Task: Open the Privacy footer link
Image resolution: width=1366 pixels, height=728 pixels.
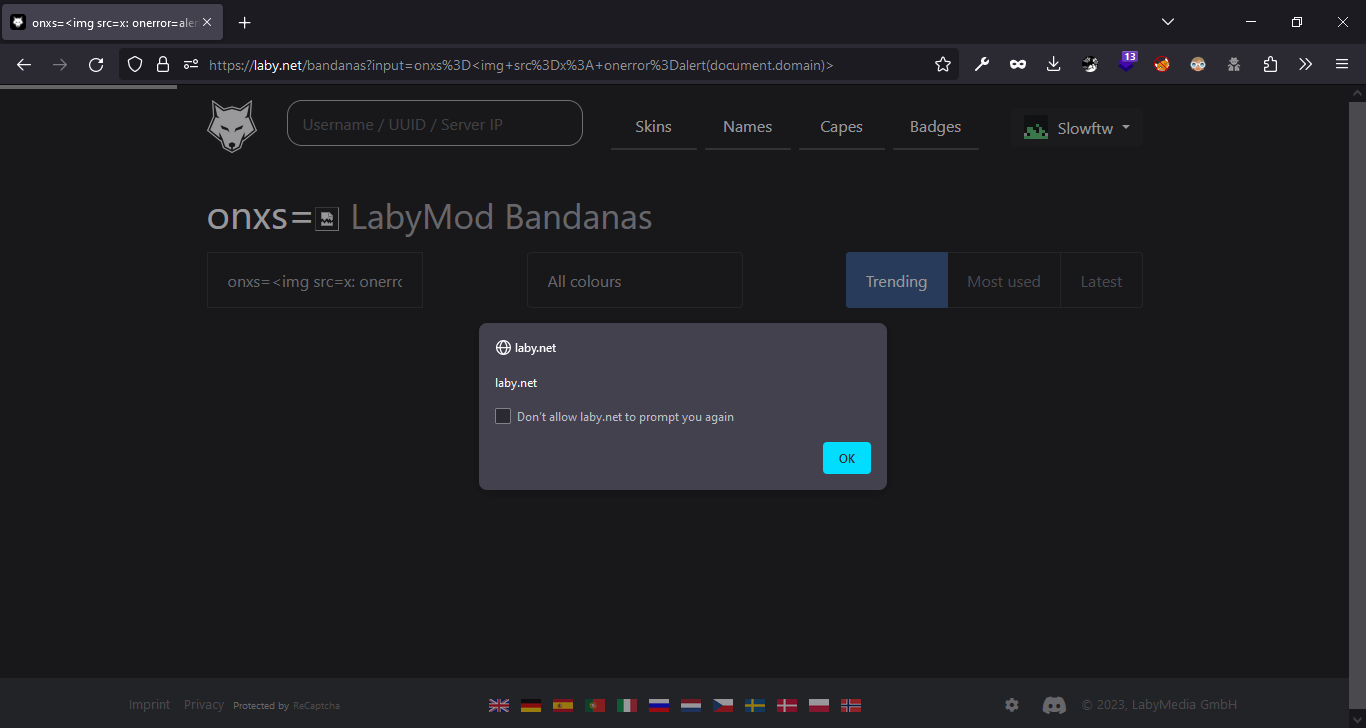Action: 204,704
